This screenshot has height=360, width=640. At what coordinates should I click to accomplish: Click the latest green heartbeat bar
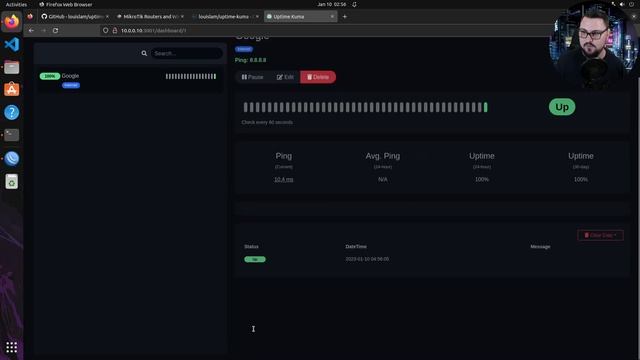point(486,107)
